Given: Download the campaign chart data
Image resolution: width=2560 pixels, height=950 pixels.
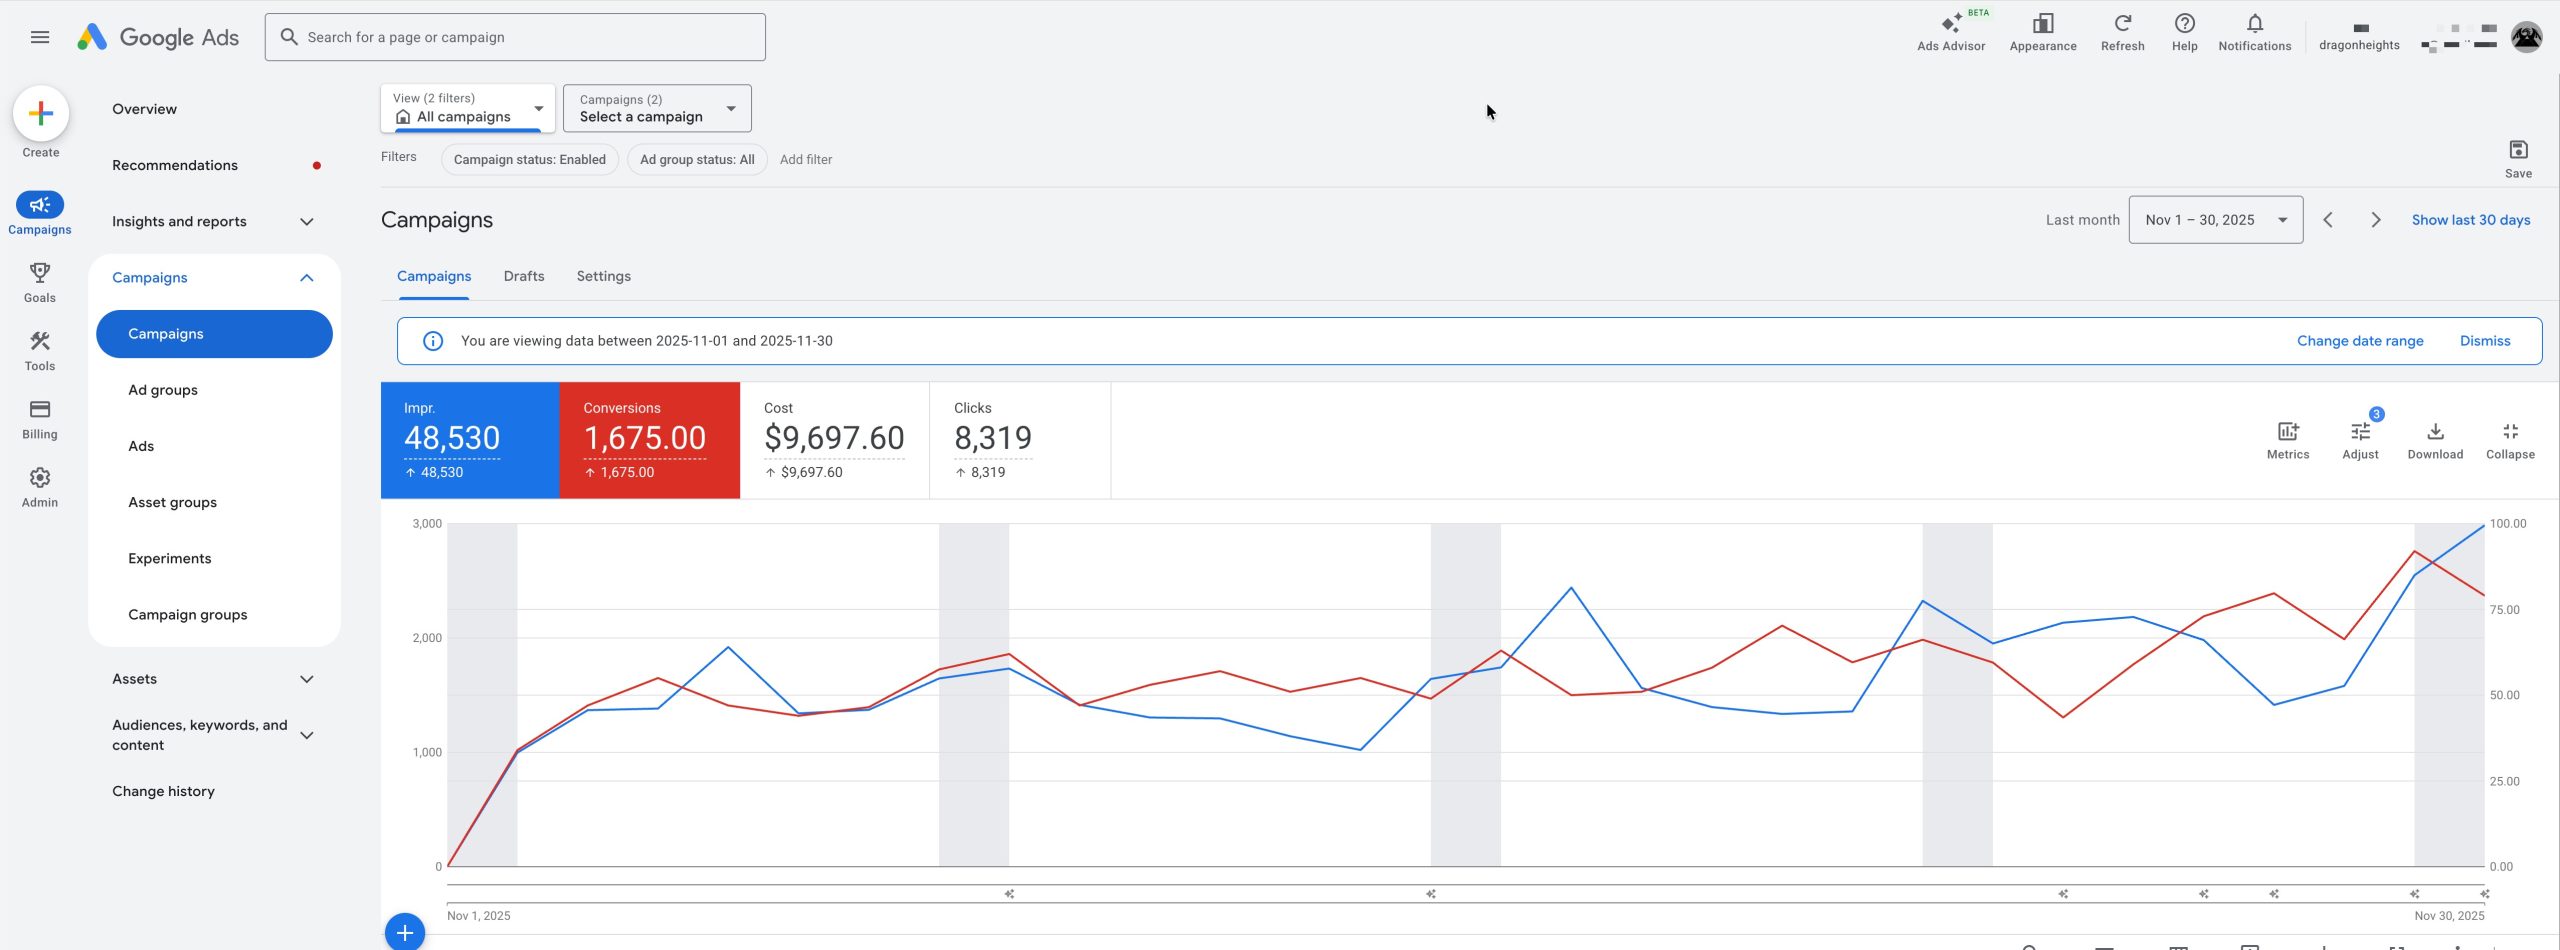Looking at the screenshot, I should coord(2434,439).
